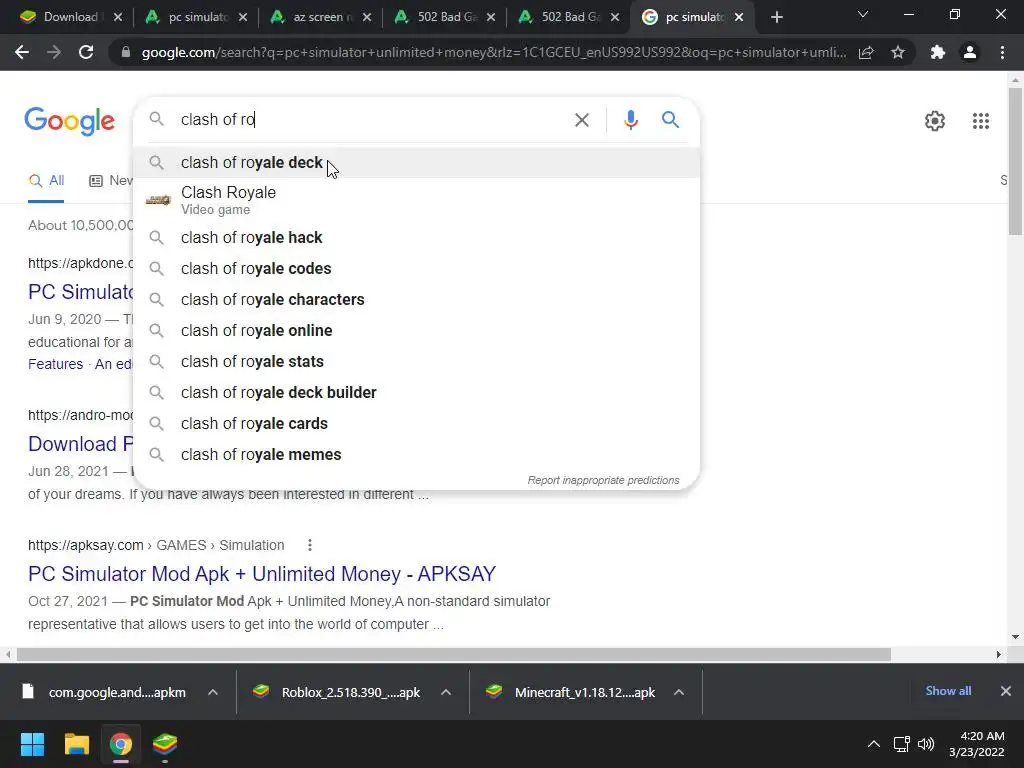Open network status in system tray
The height and width of the screenshot is (768, 1024).
901,744
